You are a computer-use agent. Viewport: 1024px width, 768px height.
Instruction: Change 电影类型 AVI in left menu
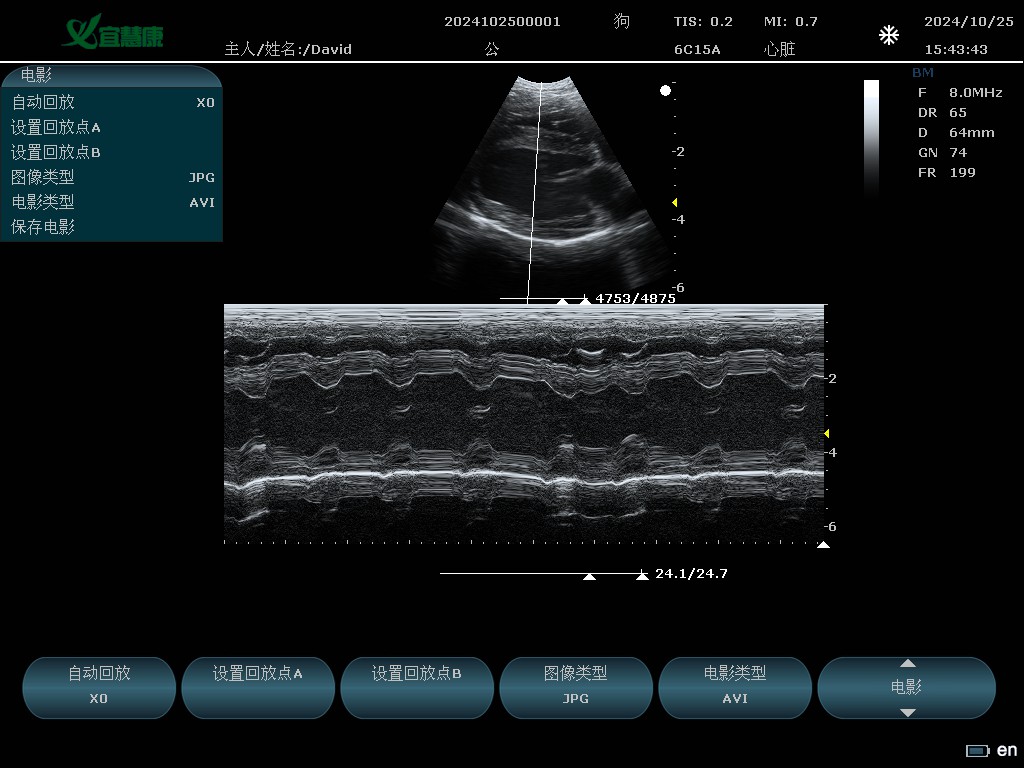pyautogui.click(x=112, y=202)
